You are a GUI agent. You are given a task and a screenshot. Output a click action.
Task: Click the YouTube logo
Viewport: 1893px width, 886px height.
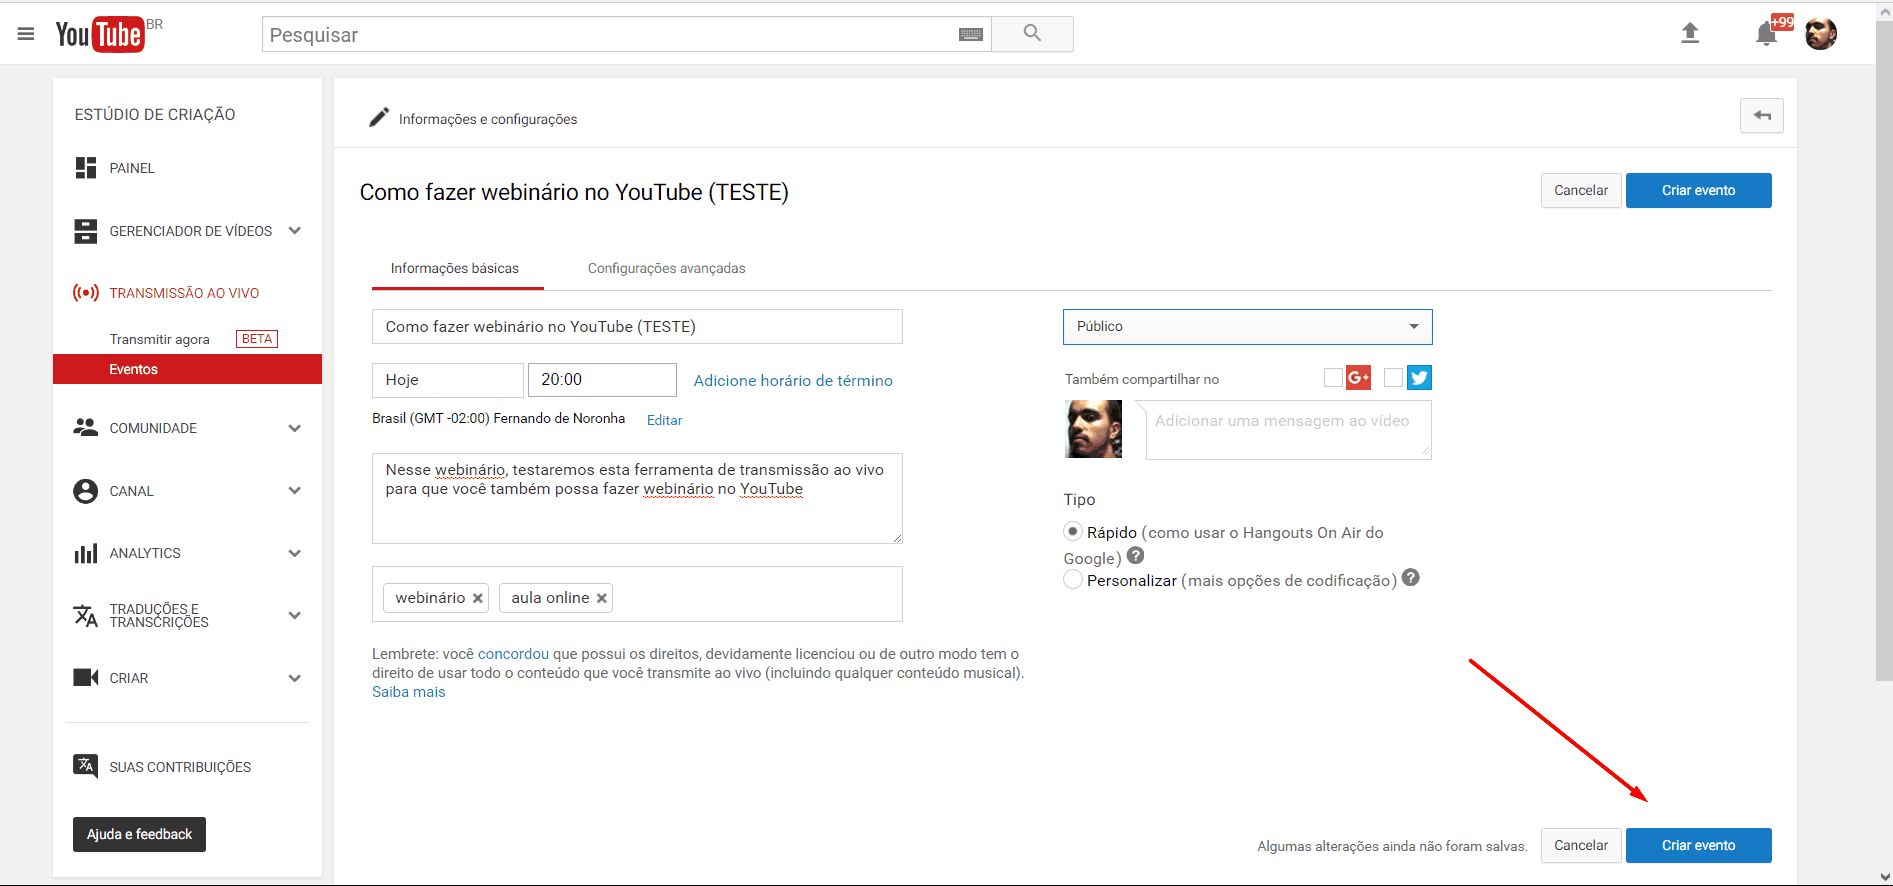pyautogui.click(x=100, y=34)
